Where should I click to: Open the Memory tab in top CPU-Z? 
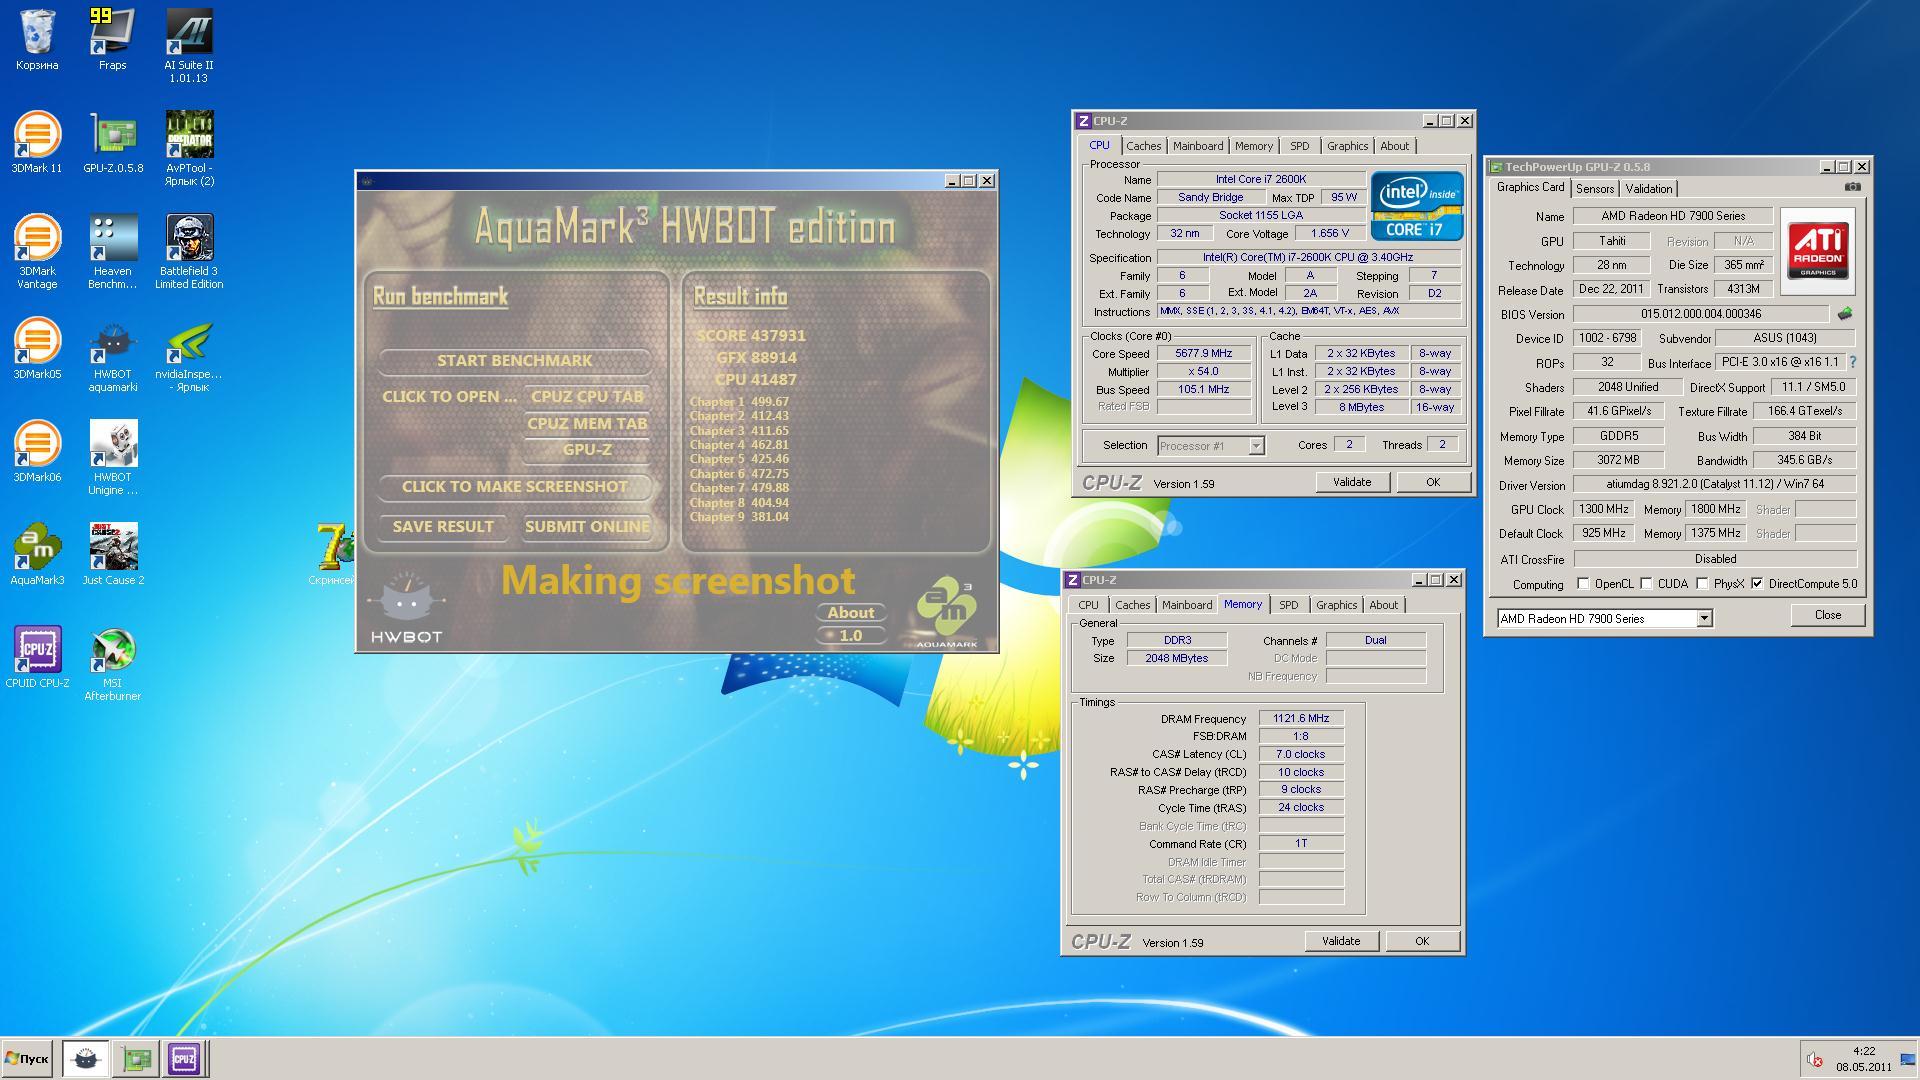click(1253, 146)
